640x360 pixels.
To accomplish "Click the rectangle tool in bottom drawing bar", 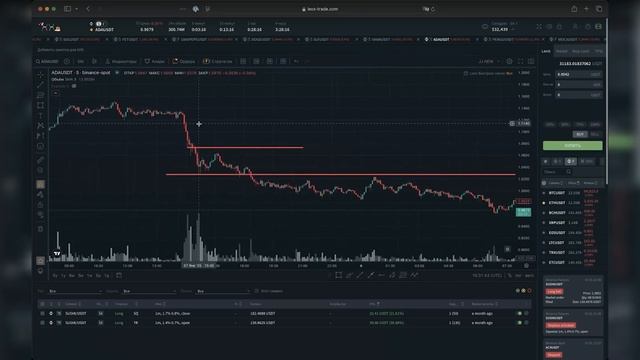I will pos(338,276).
